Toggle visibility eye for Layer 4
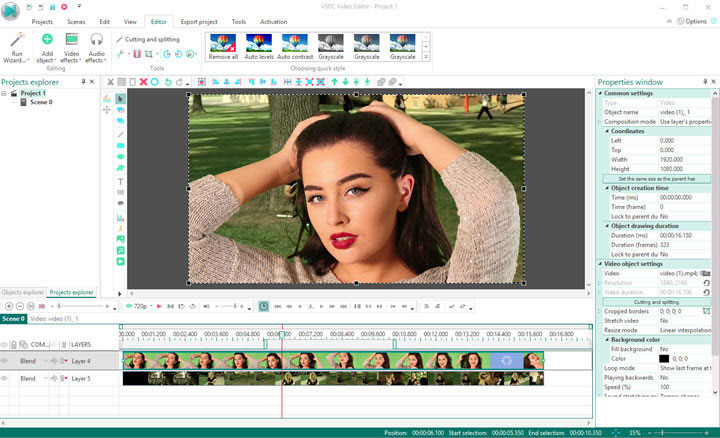 pos(5,360)
